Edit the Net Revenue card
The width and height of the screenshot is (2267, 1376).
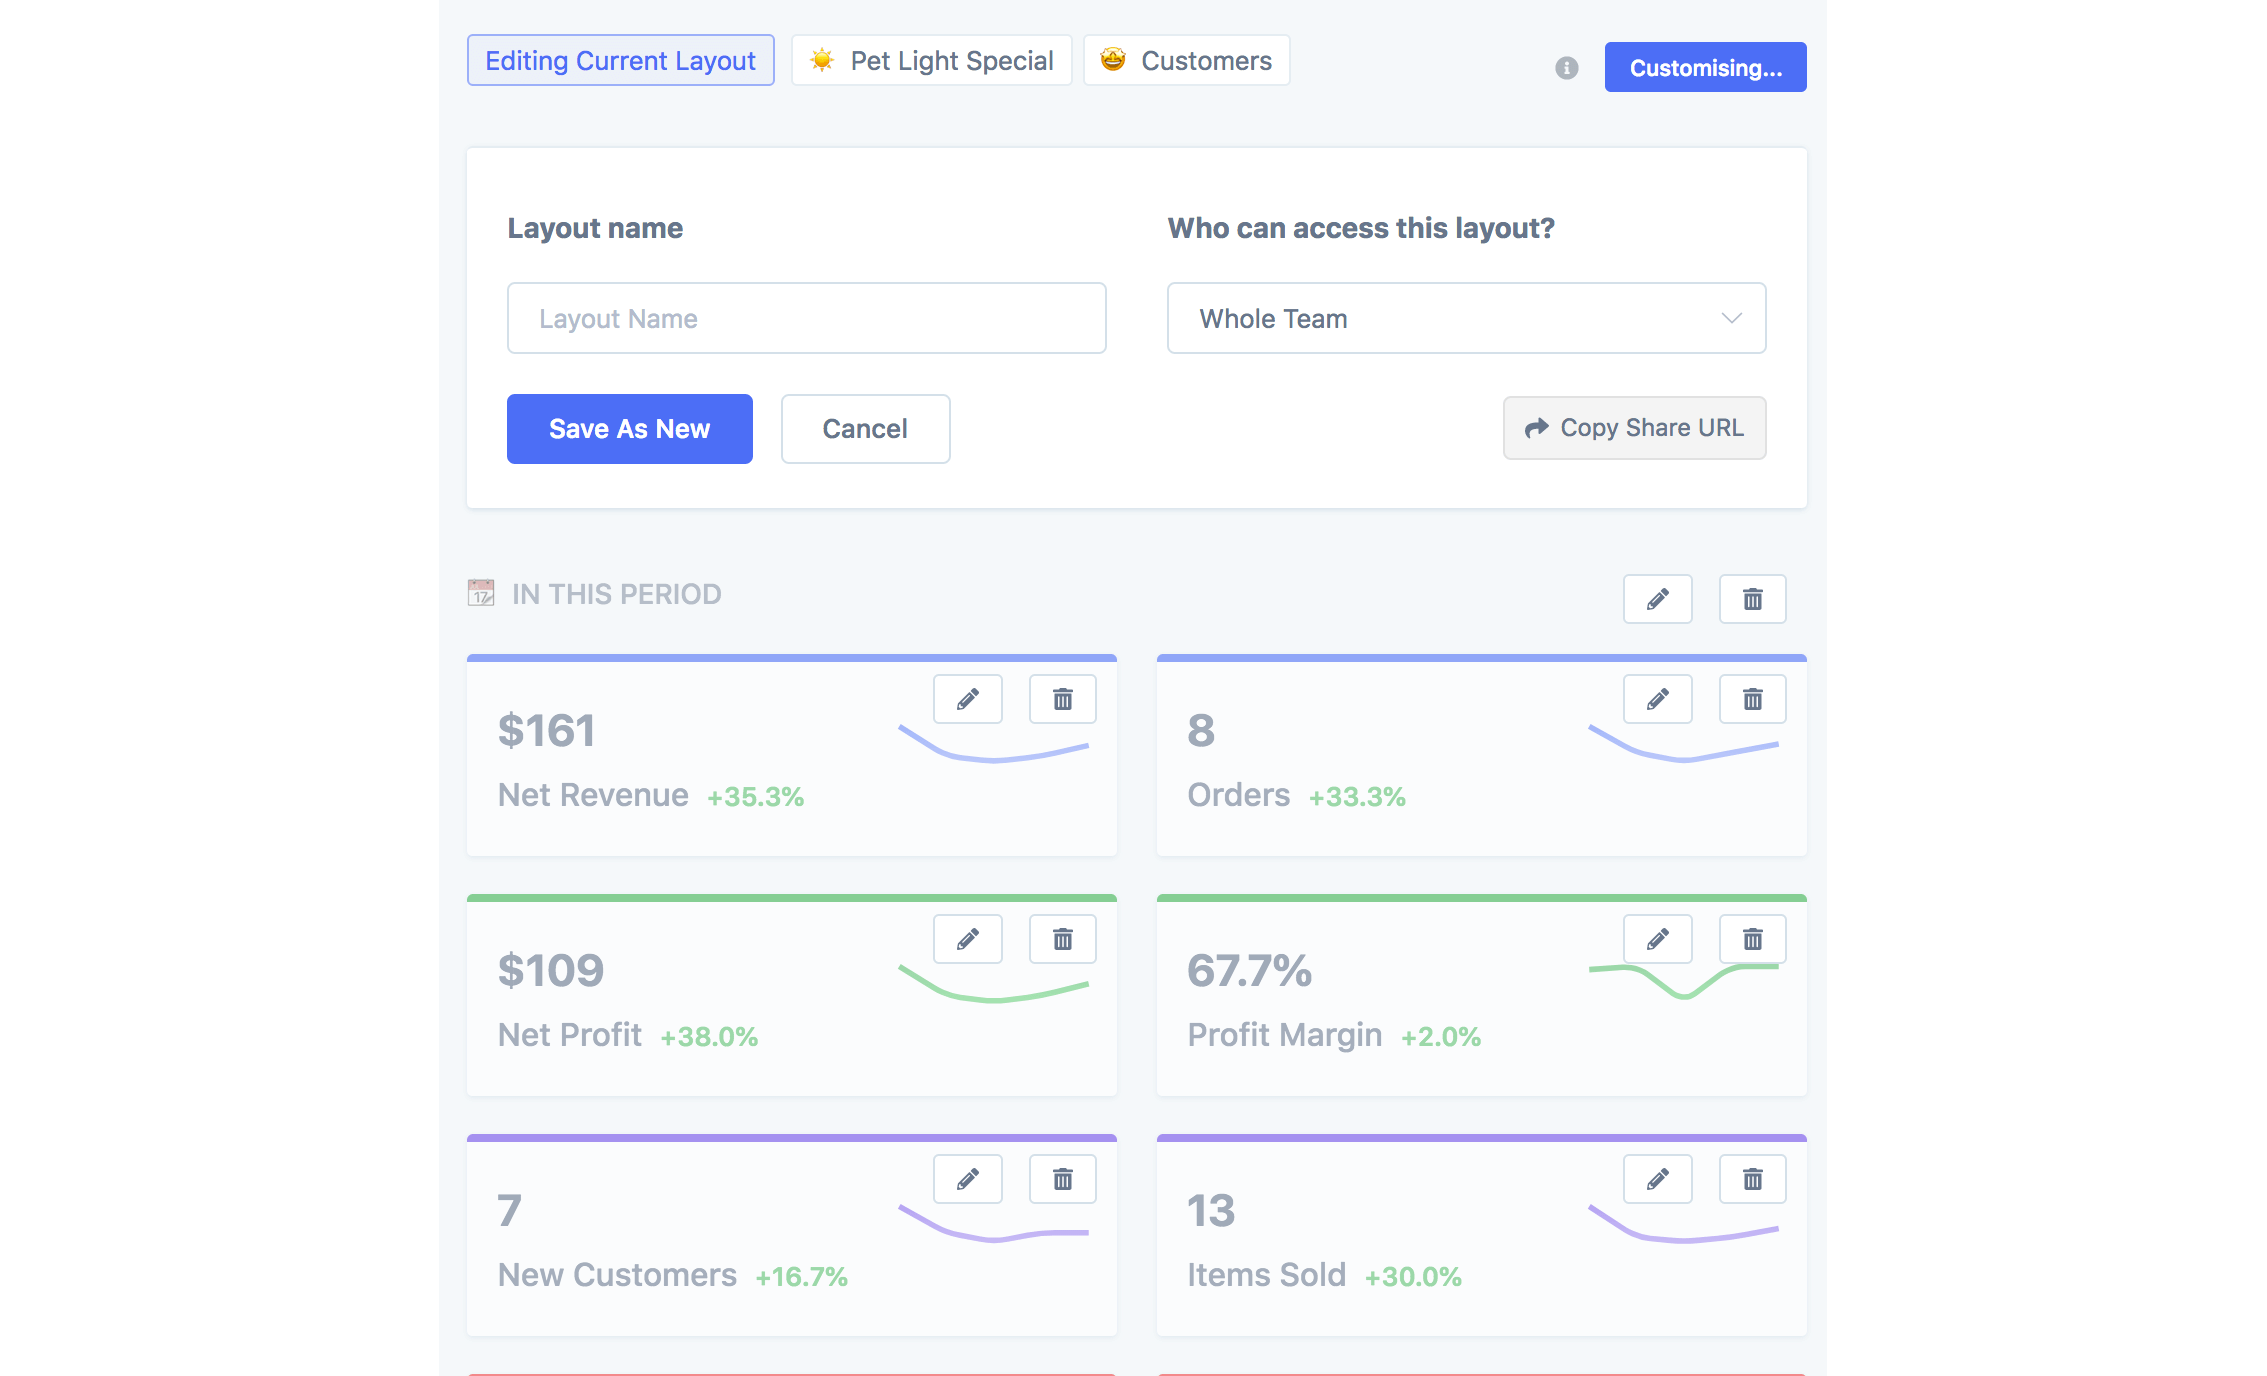(x=967, y=699)
